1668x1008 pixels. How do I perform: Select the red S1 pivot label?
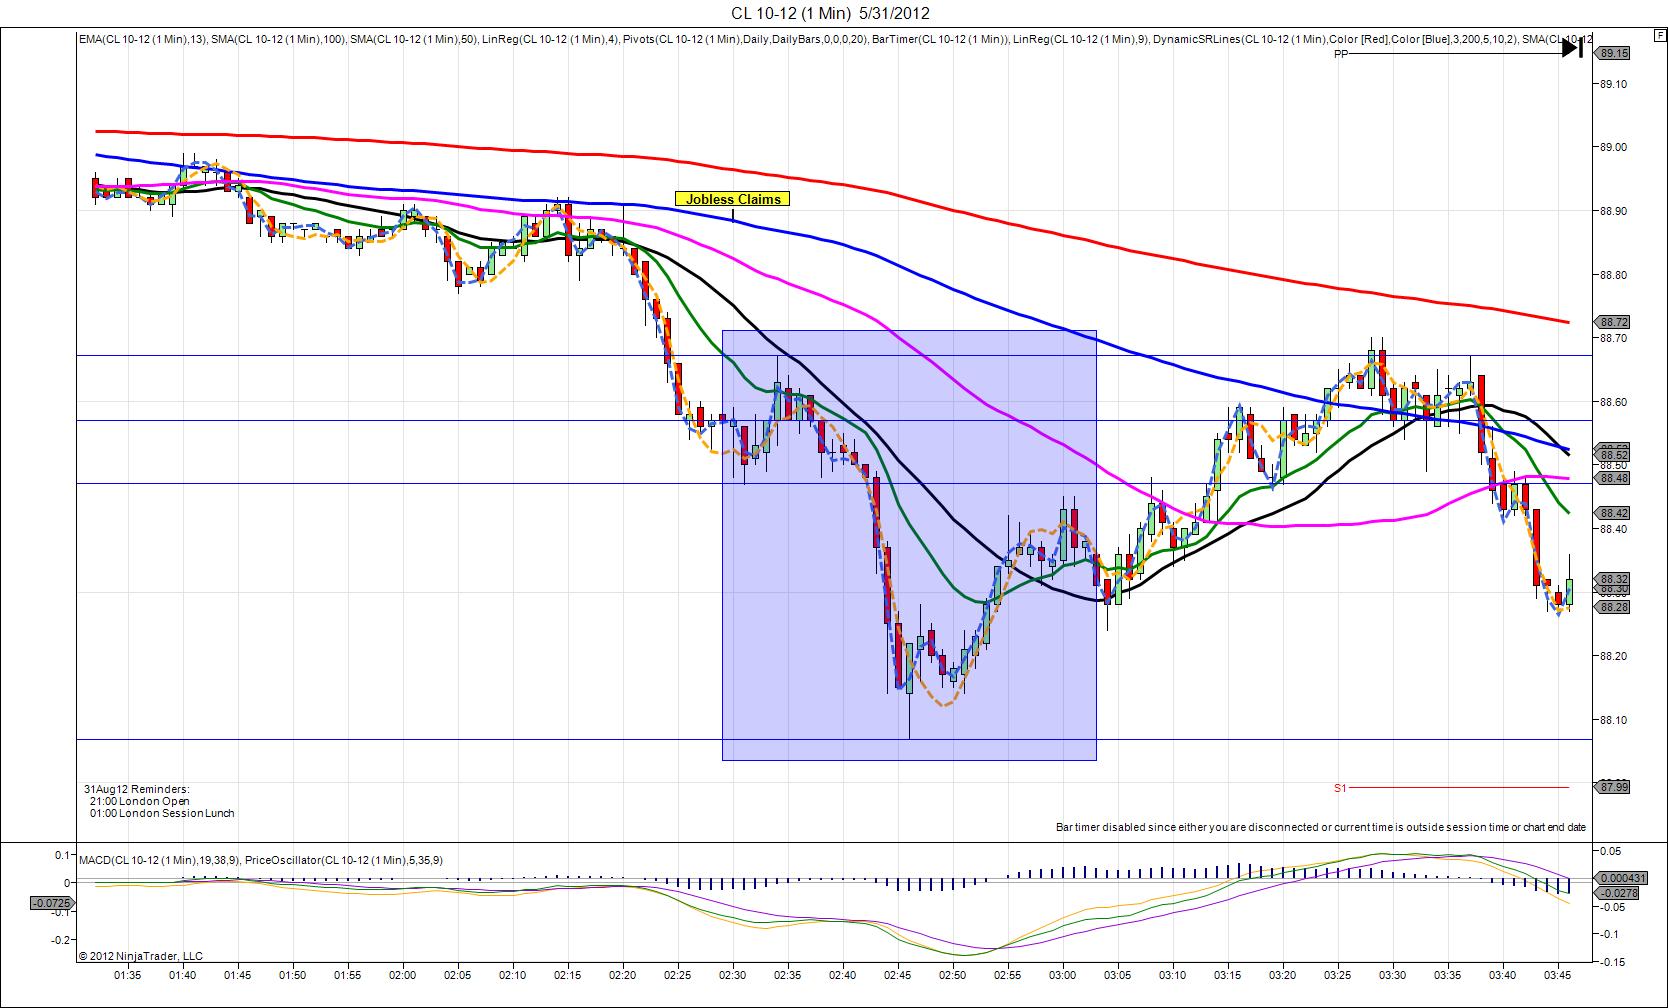point(1340,788)
